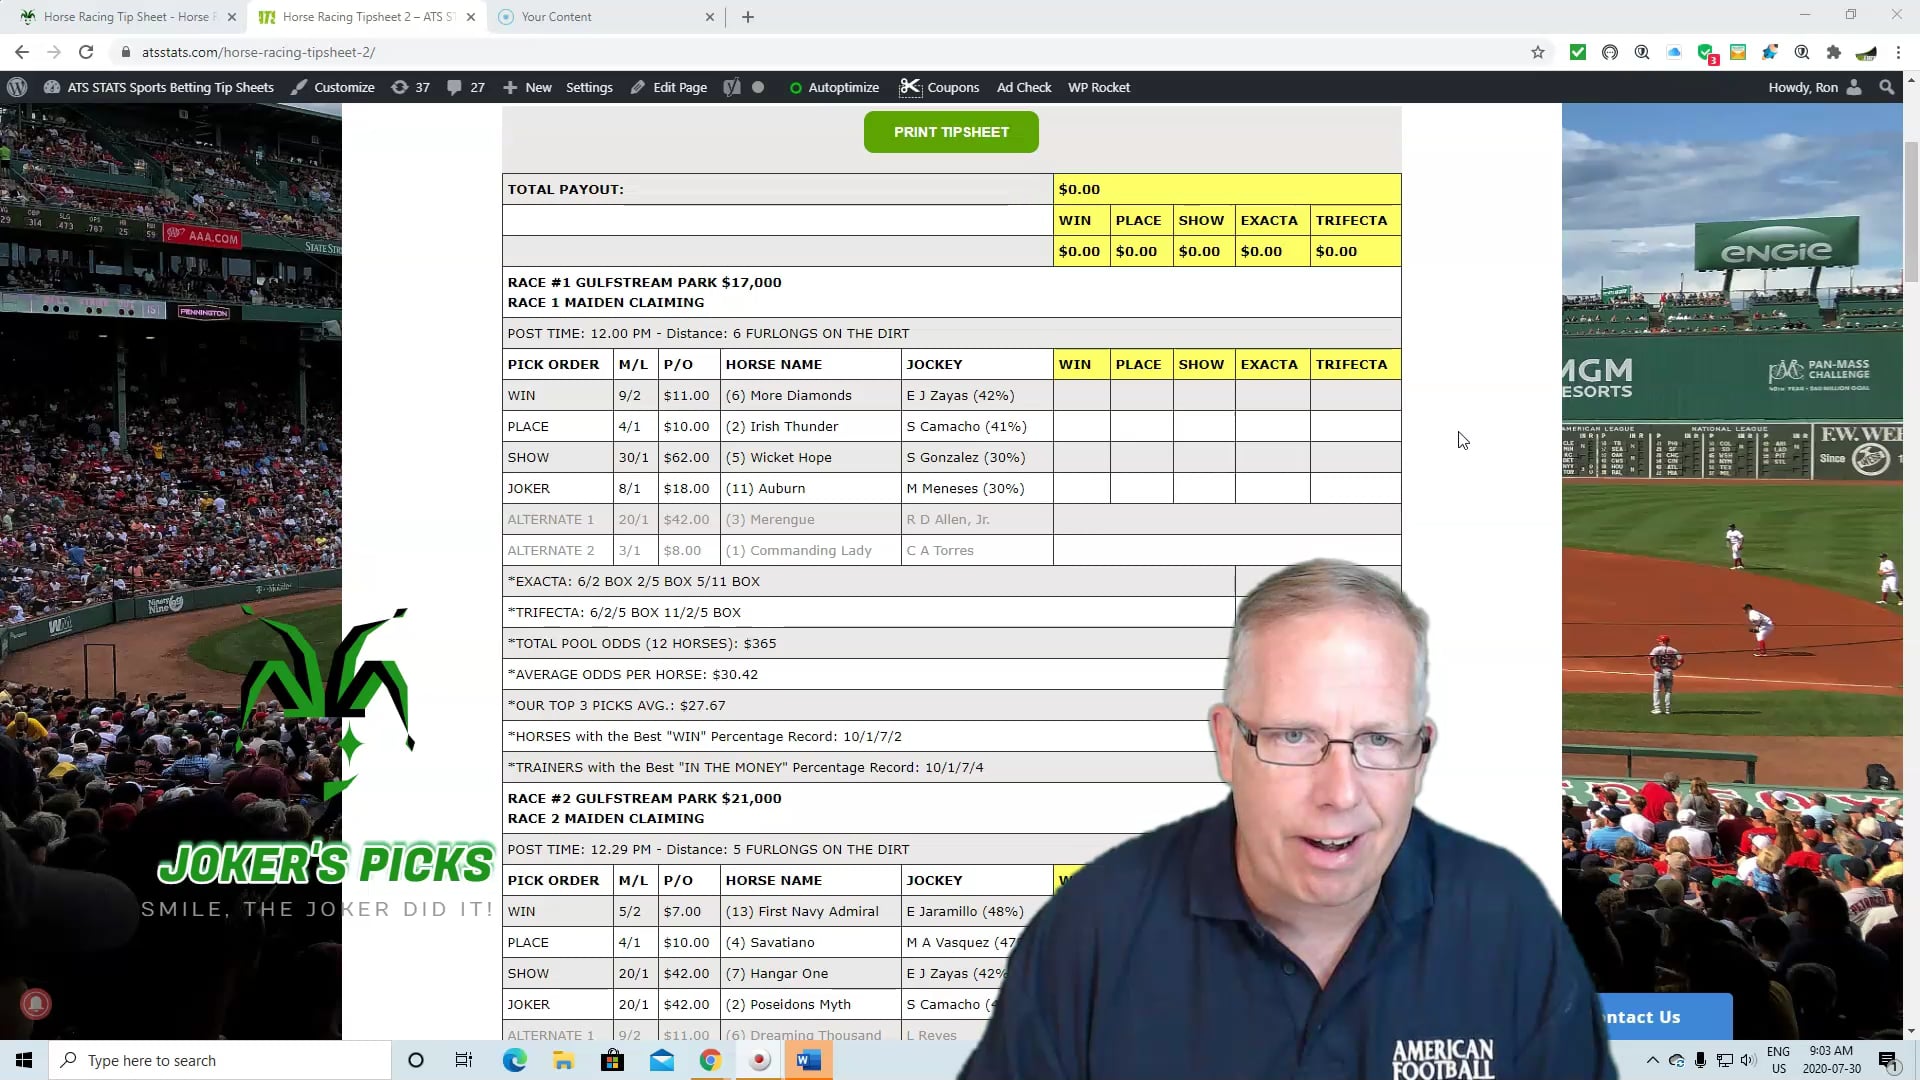Open a new browser tab
1920x1080 pixels.
click(748, 17)
